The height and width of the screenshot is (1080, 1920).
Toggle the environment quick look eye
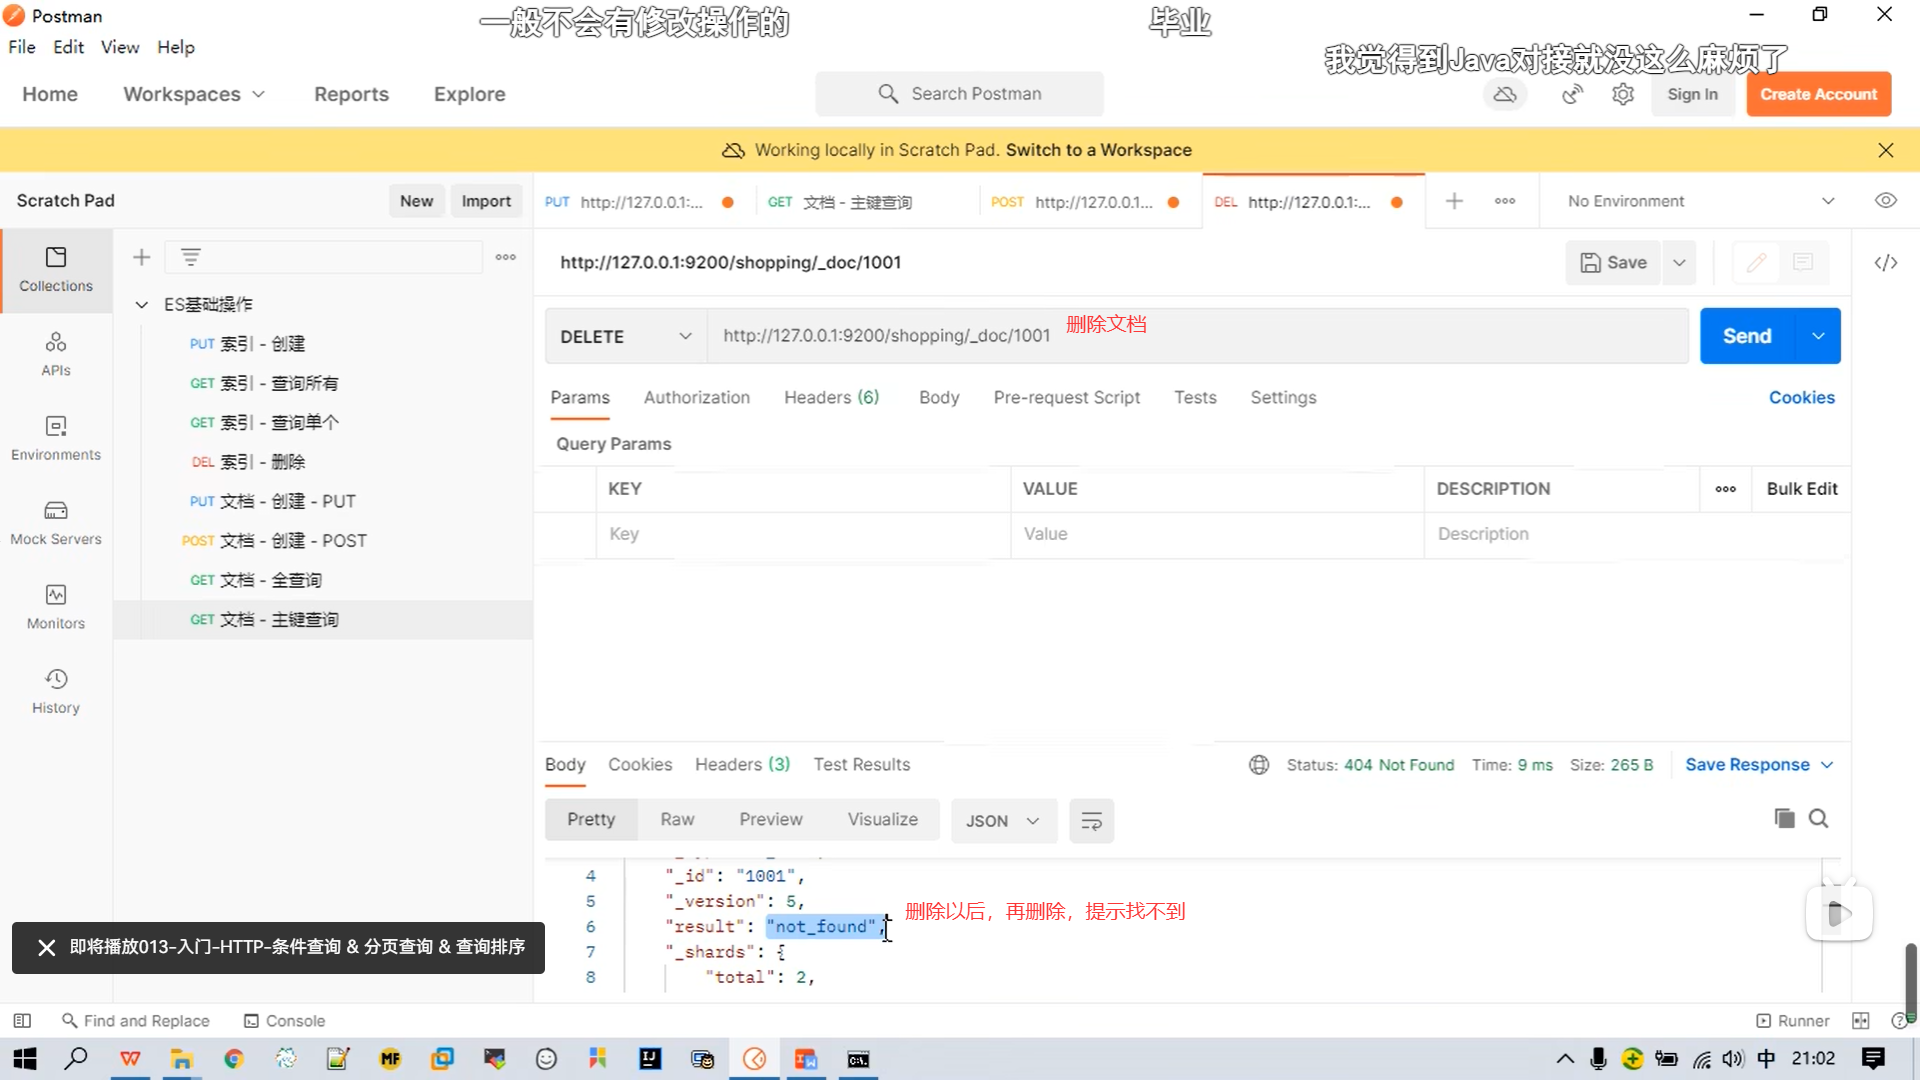pyautogui.click(x=1886, y=201)
